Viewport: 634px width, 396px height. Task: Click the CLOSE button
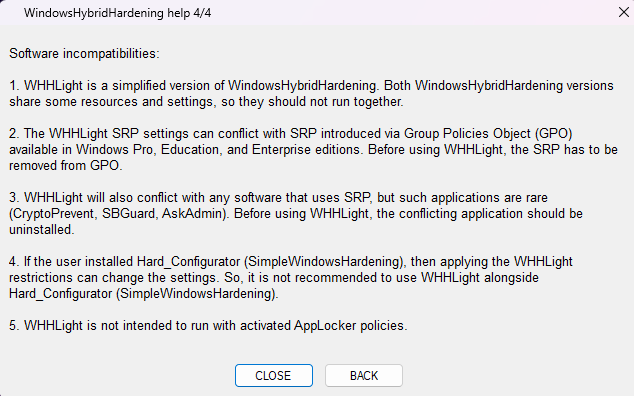point(274,375)
